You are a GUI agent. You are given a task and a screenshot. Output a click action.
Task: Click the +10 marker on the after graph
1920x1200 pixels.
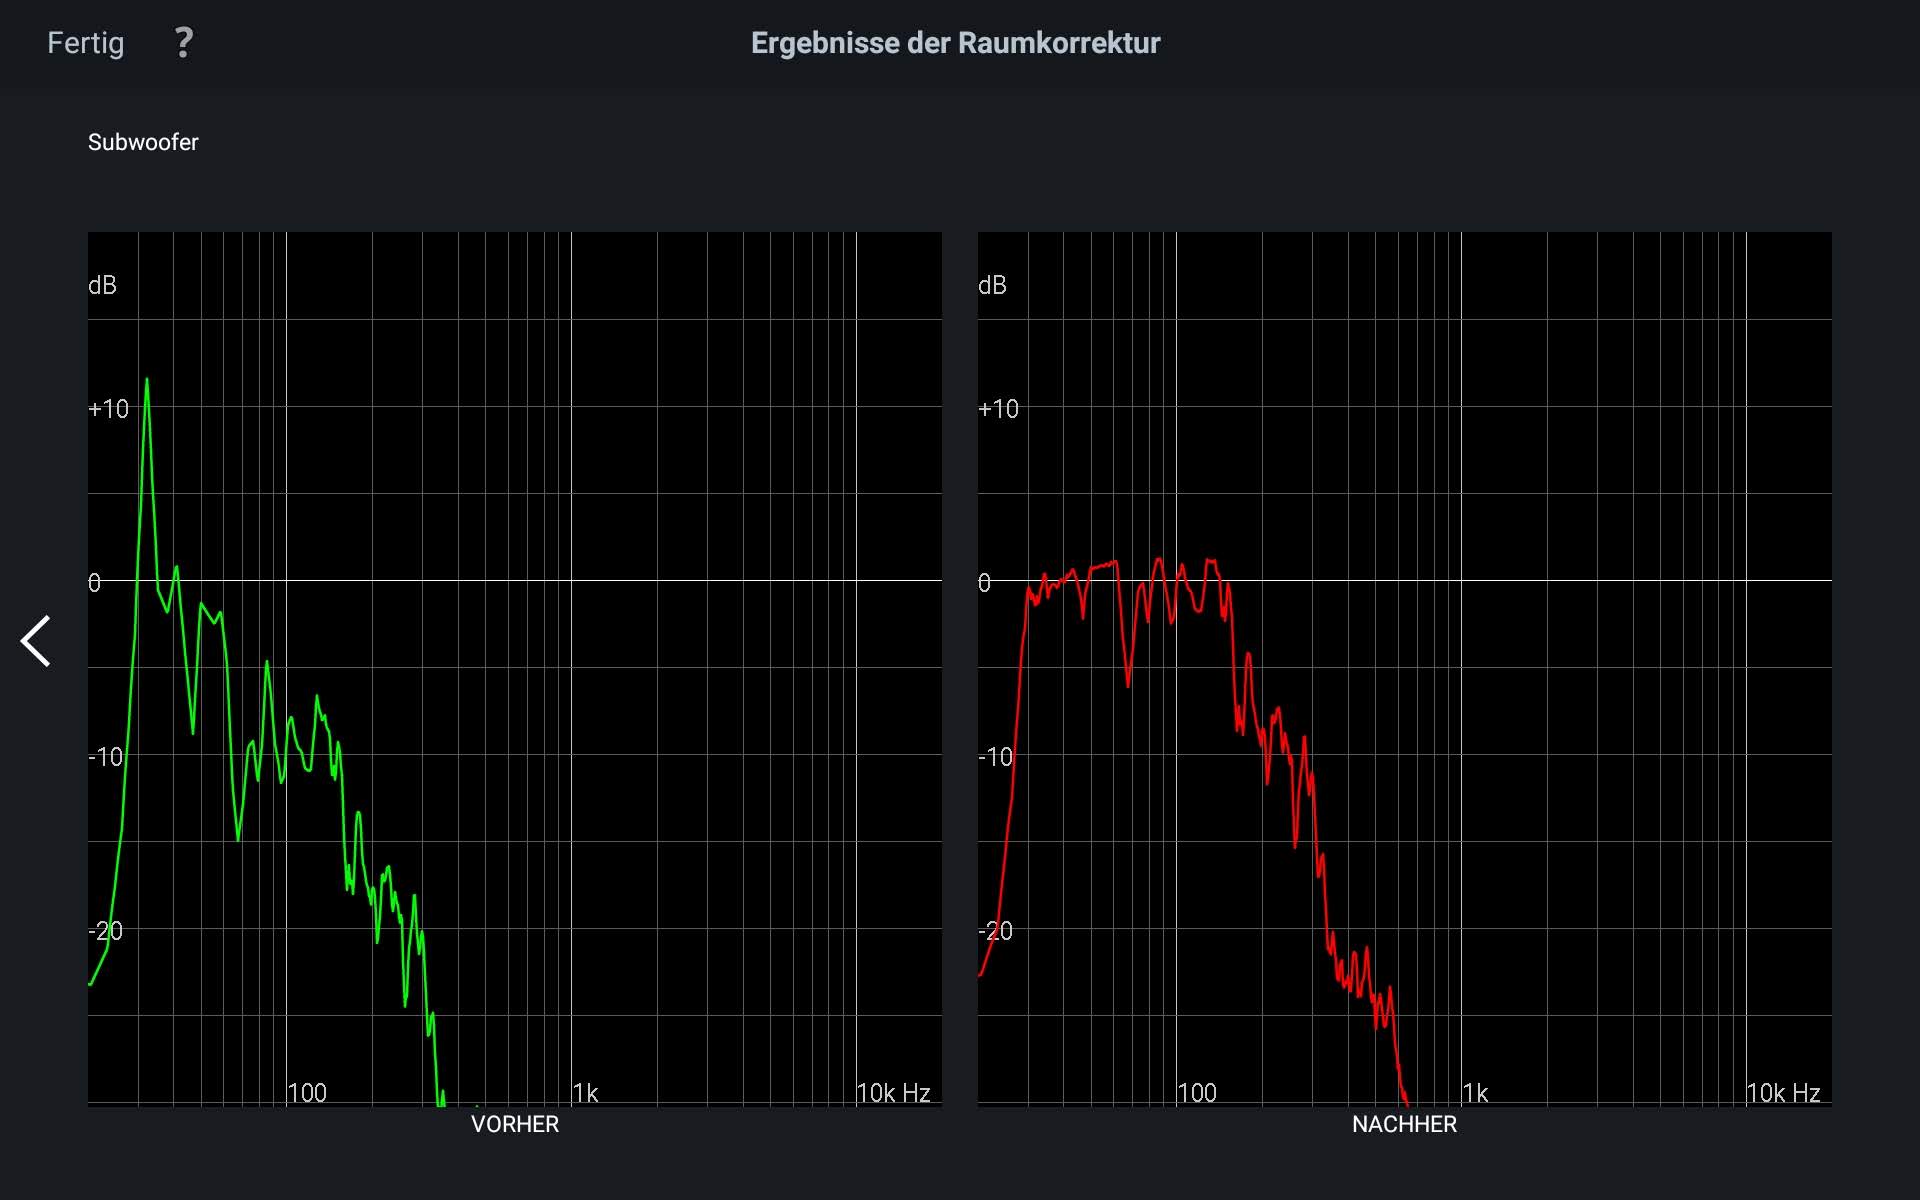point(998,409)
